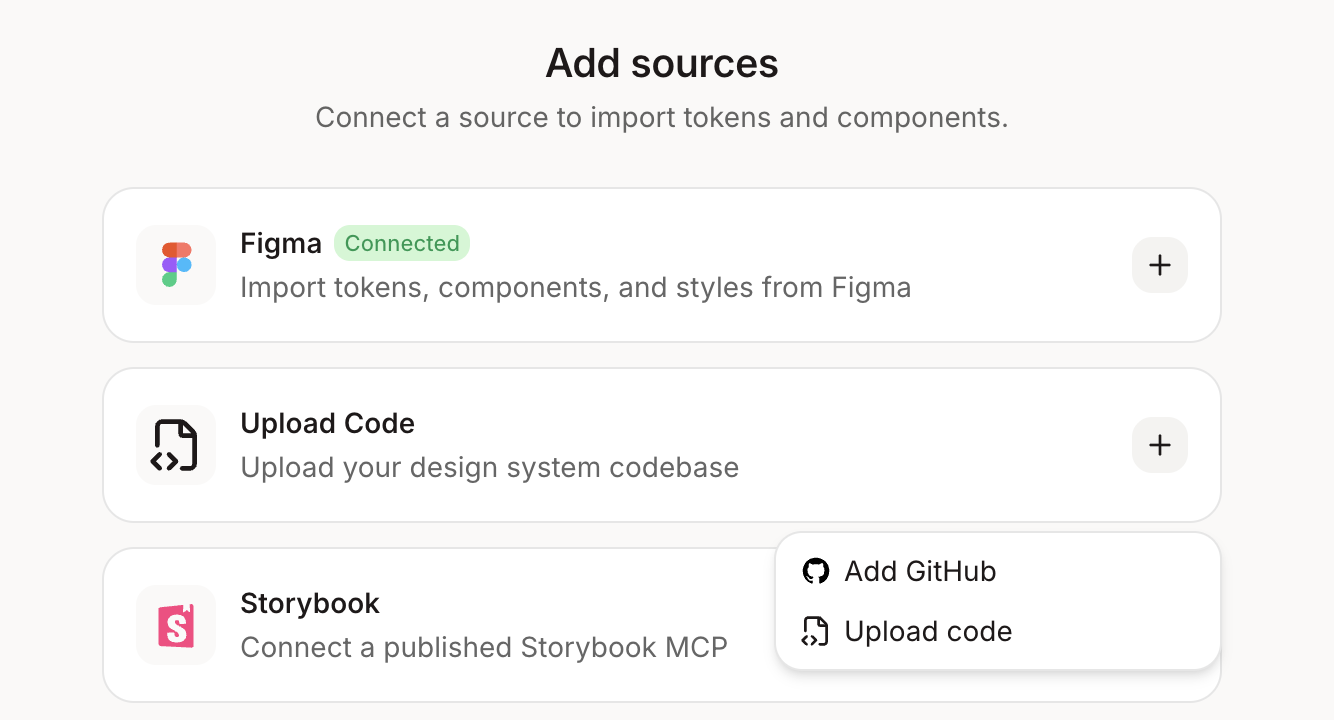
Task: Click "Upload your design system codebase" description
Action: [x=490, y=467]
